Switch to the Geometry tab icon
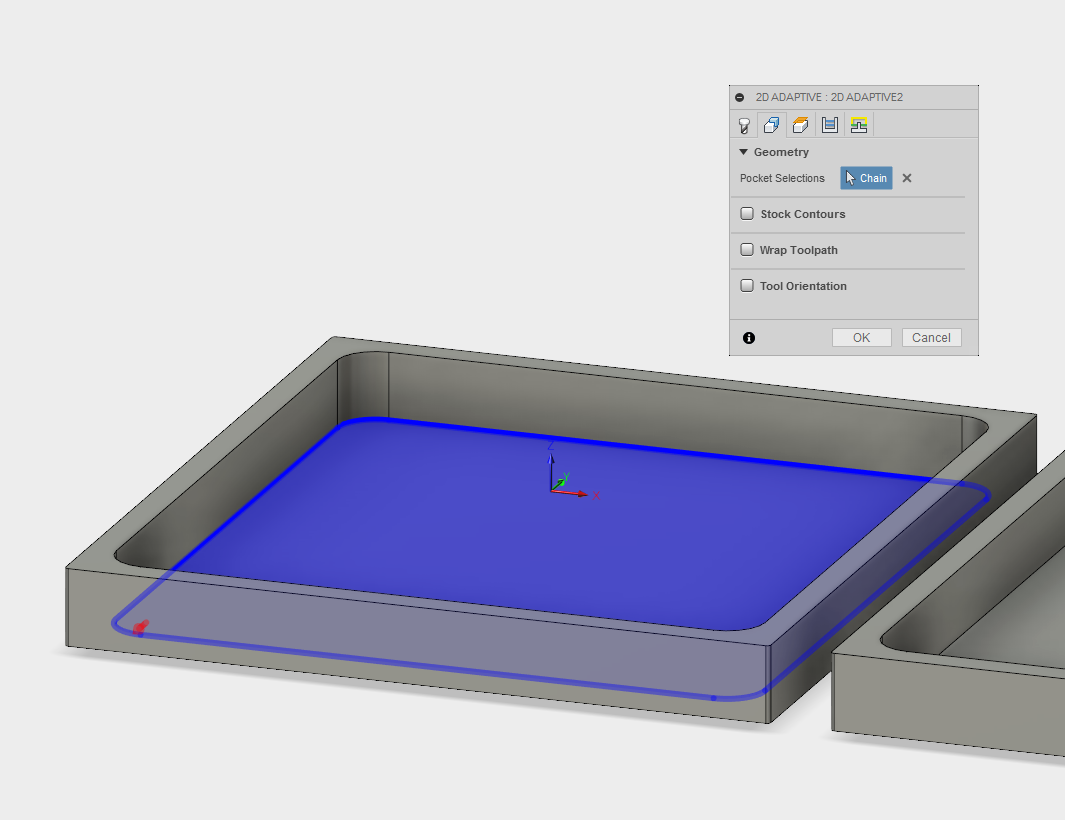Screen dimensions: 1065x820 pyautogui.click(x=772, y=125)
